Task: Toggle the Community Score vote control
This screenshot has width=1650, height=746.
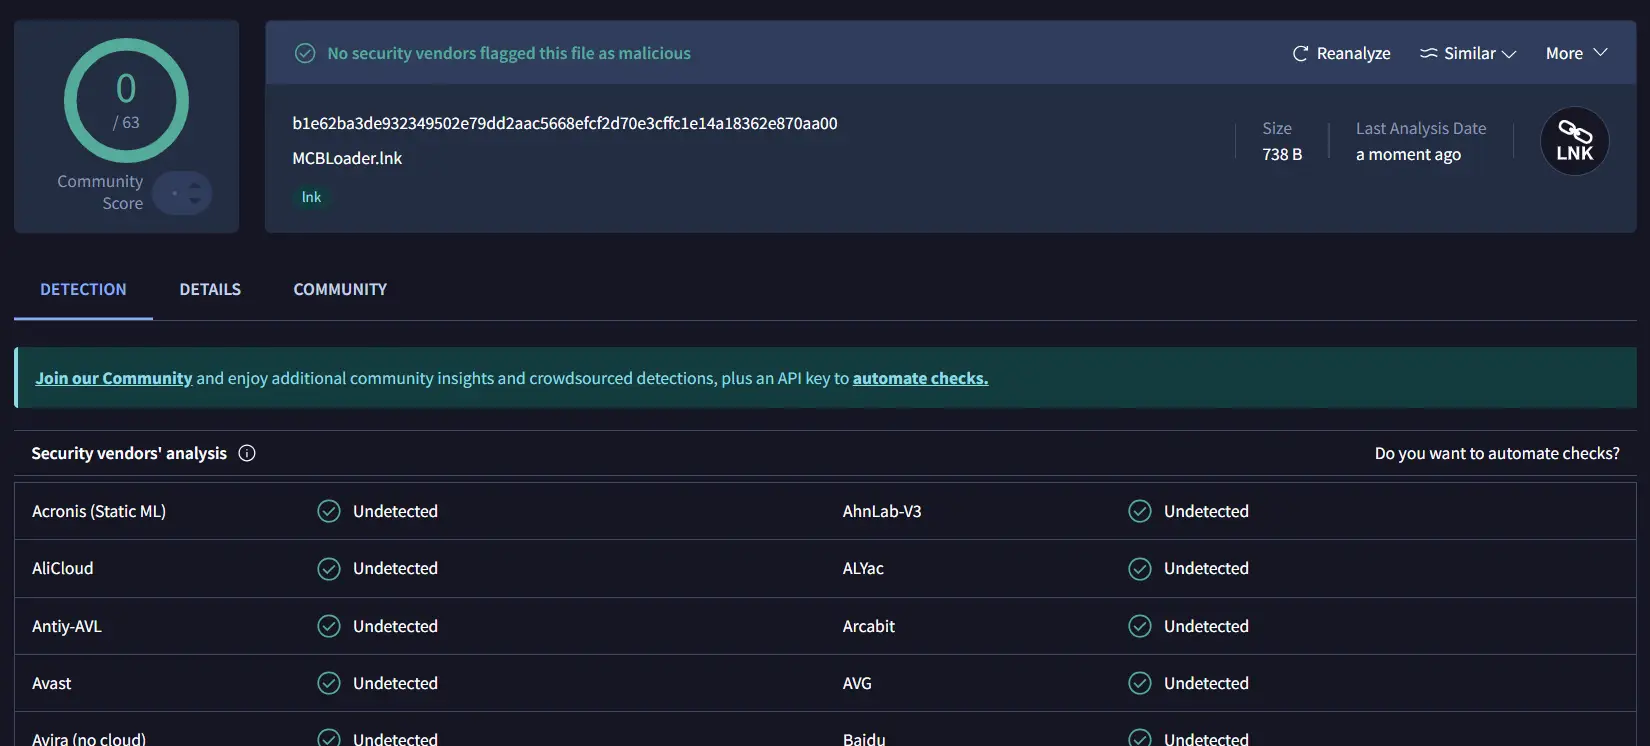Action: (x=184, y=193)
